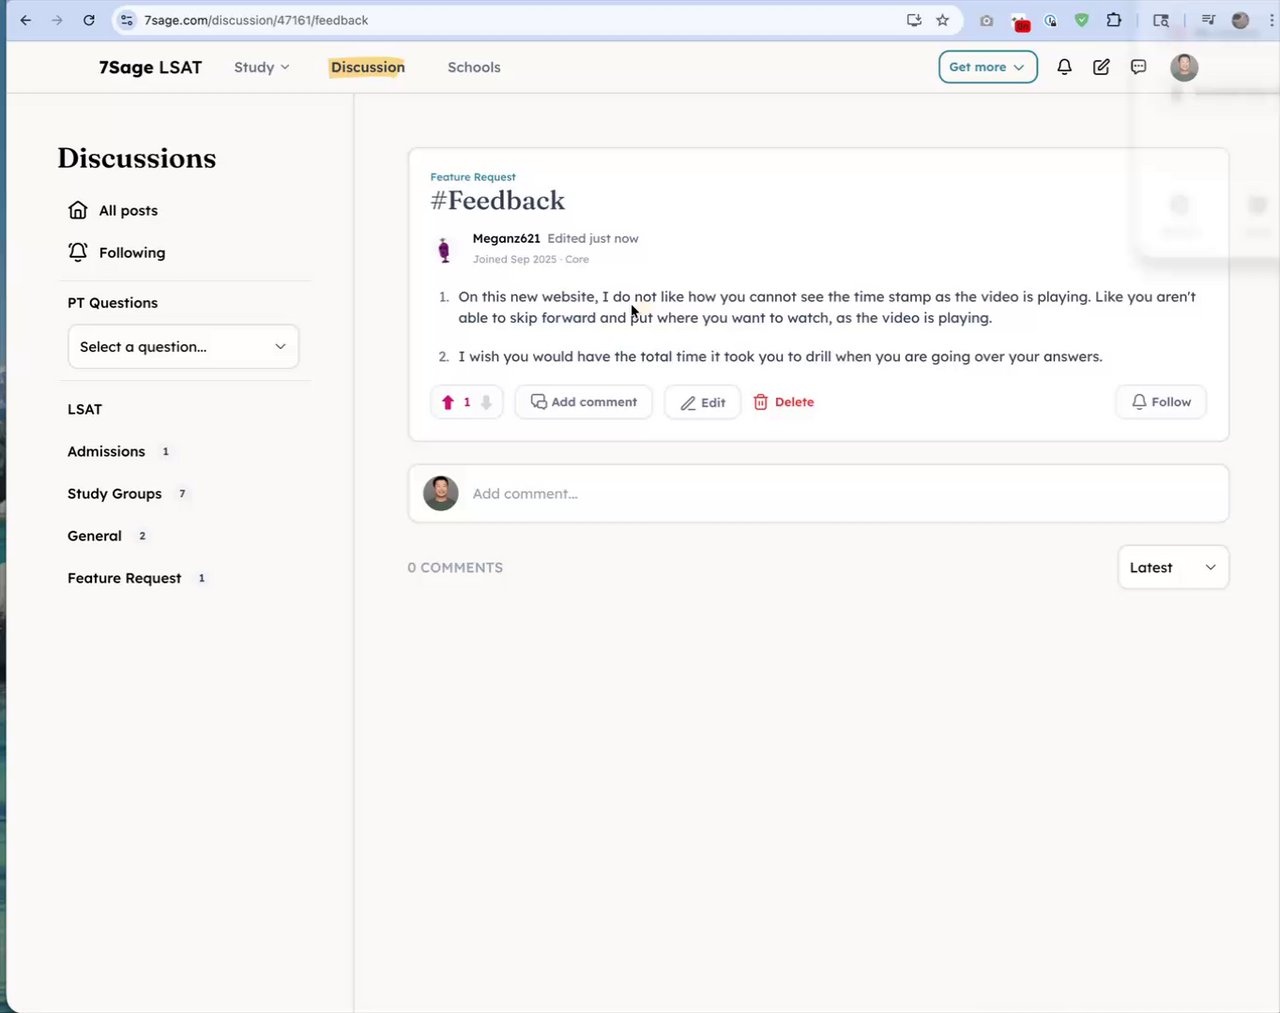The image size is (1280, 1013).
Task: Click the #Feedback post title
Action: point(498,201)
